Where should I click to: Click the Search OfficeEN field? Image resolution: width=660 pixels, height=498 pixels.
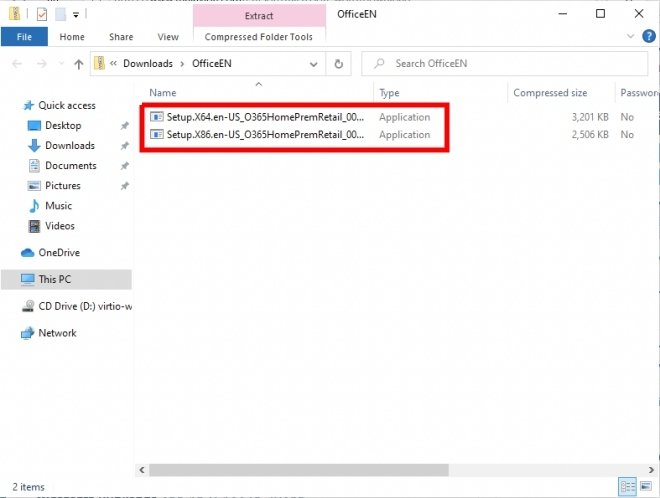(504, 64)
